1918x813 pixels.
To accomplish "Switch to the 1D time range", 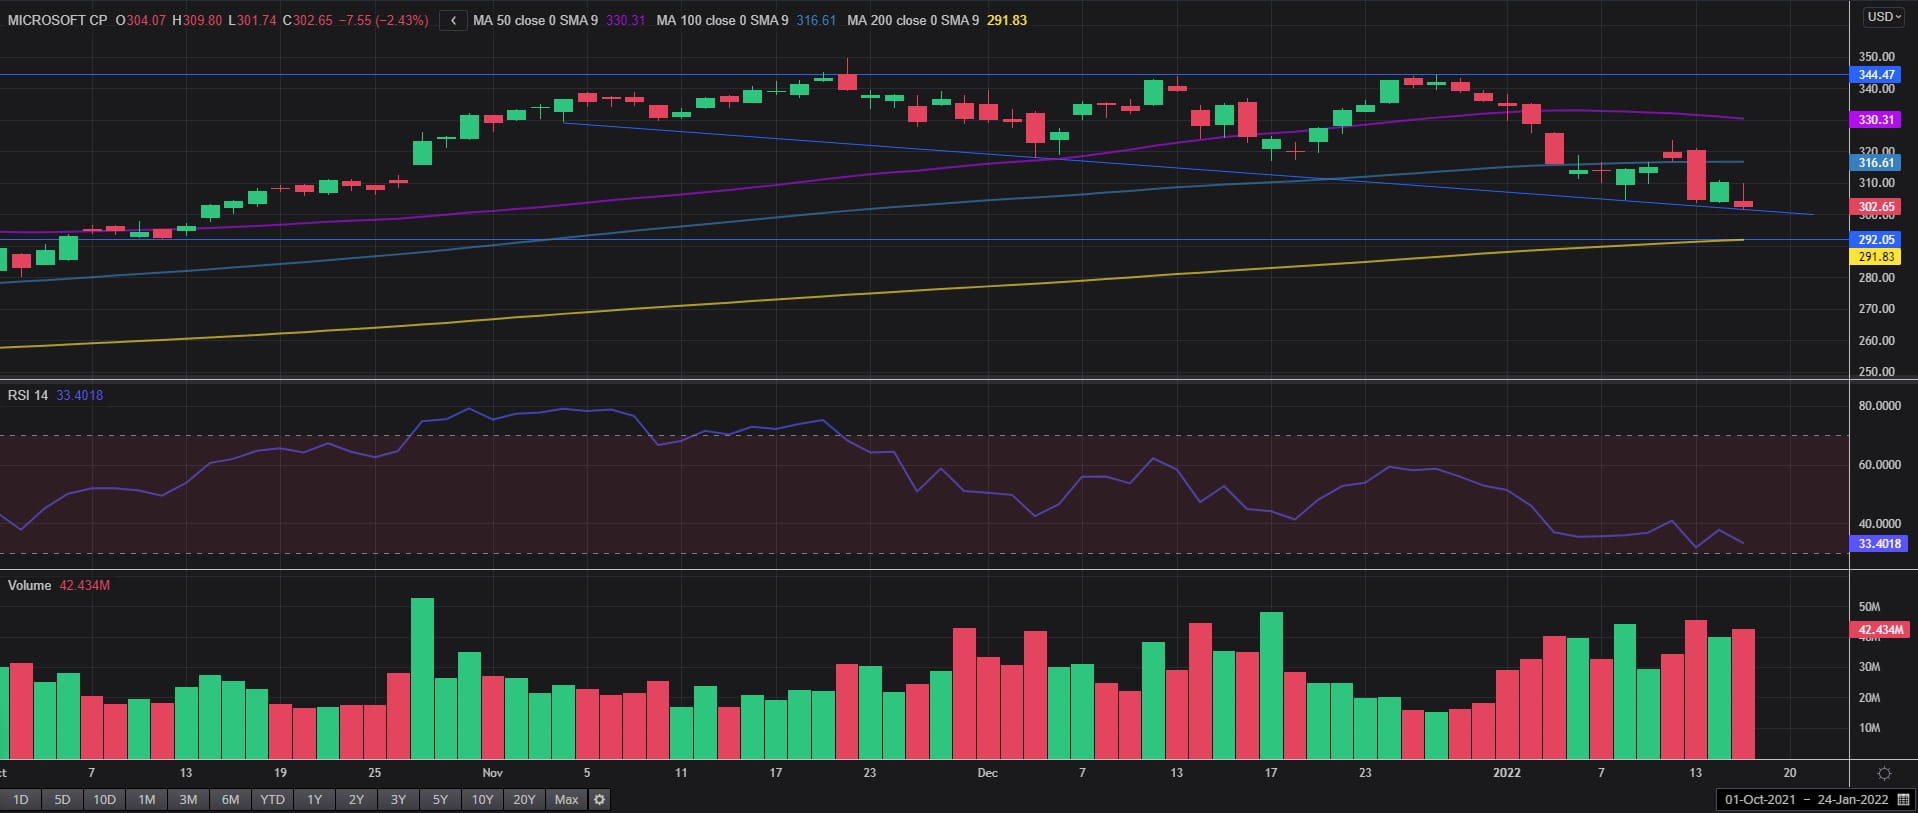I will coord(20,799).
